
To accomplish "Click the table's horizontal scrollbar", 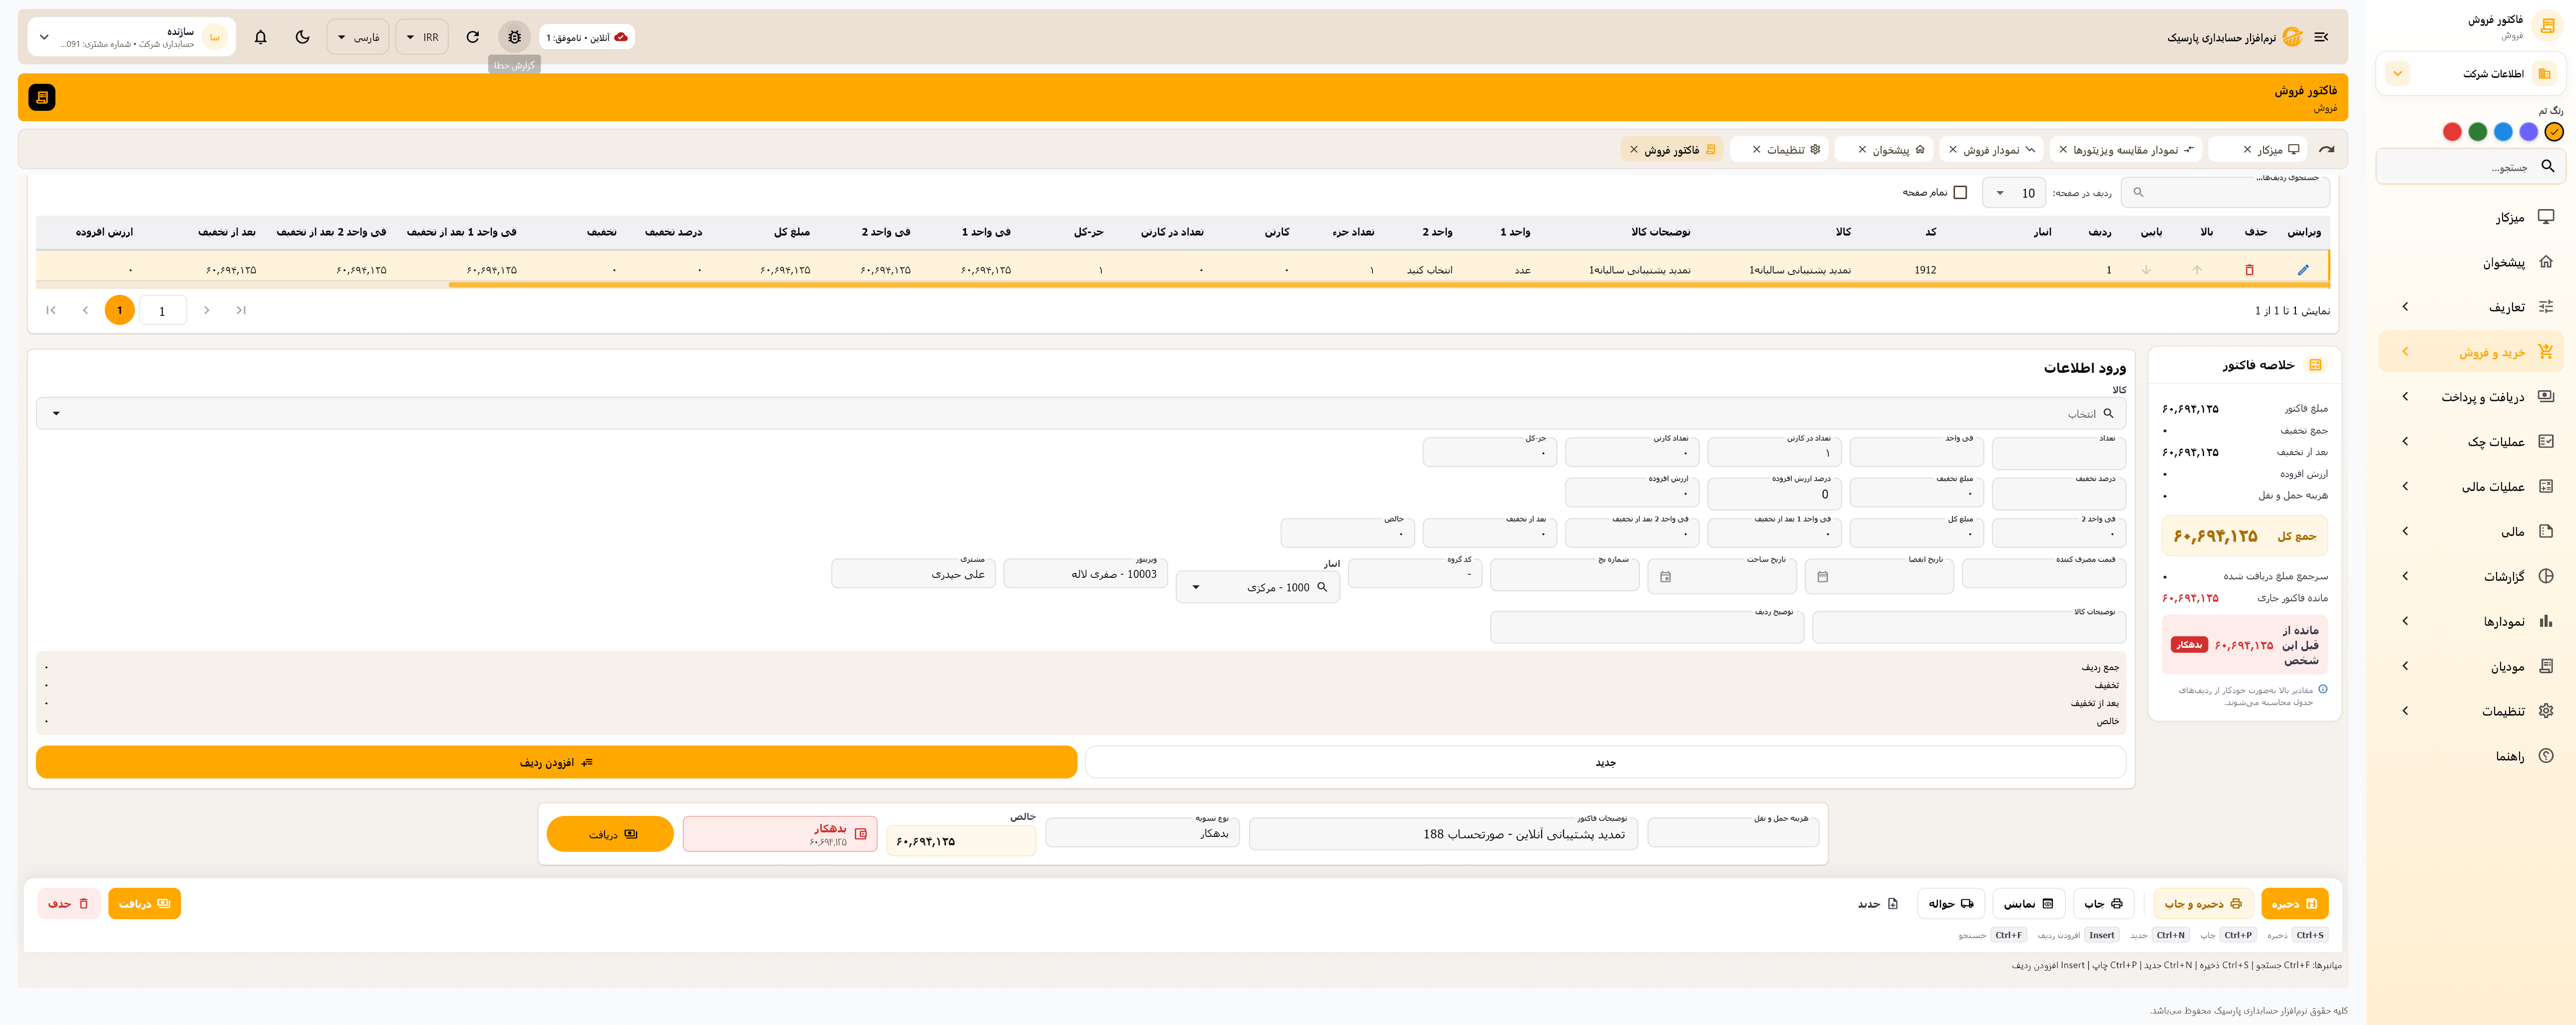I will [1389, 285].
